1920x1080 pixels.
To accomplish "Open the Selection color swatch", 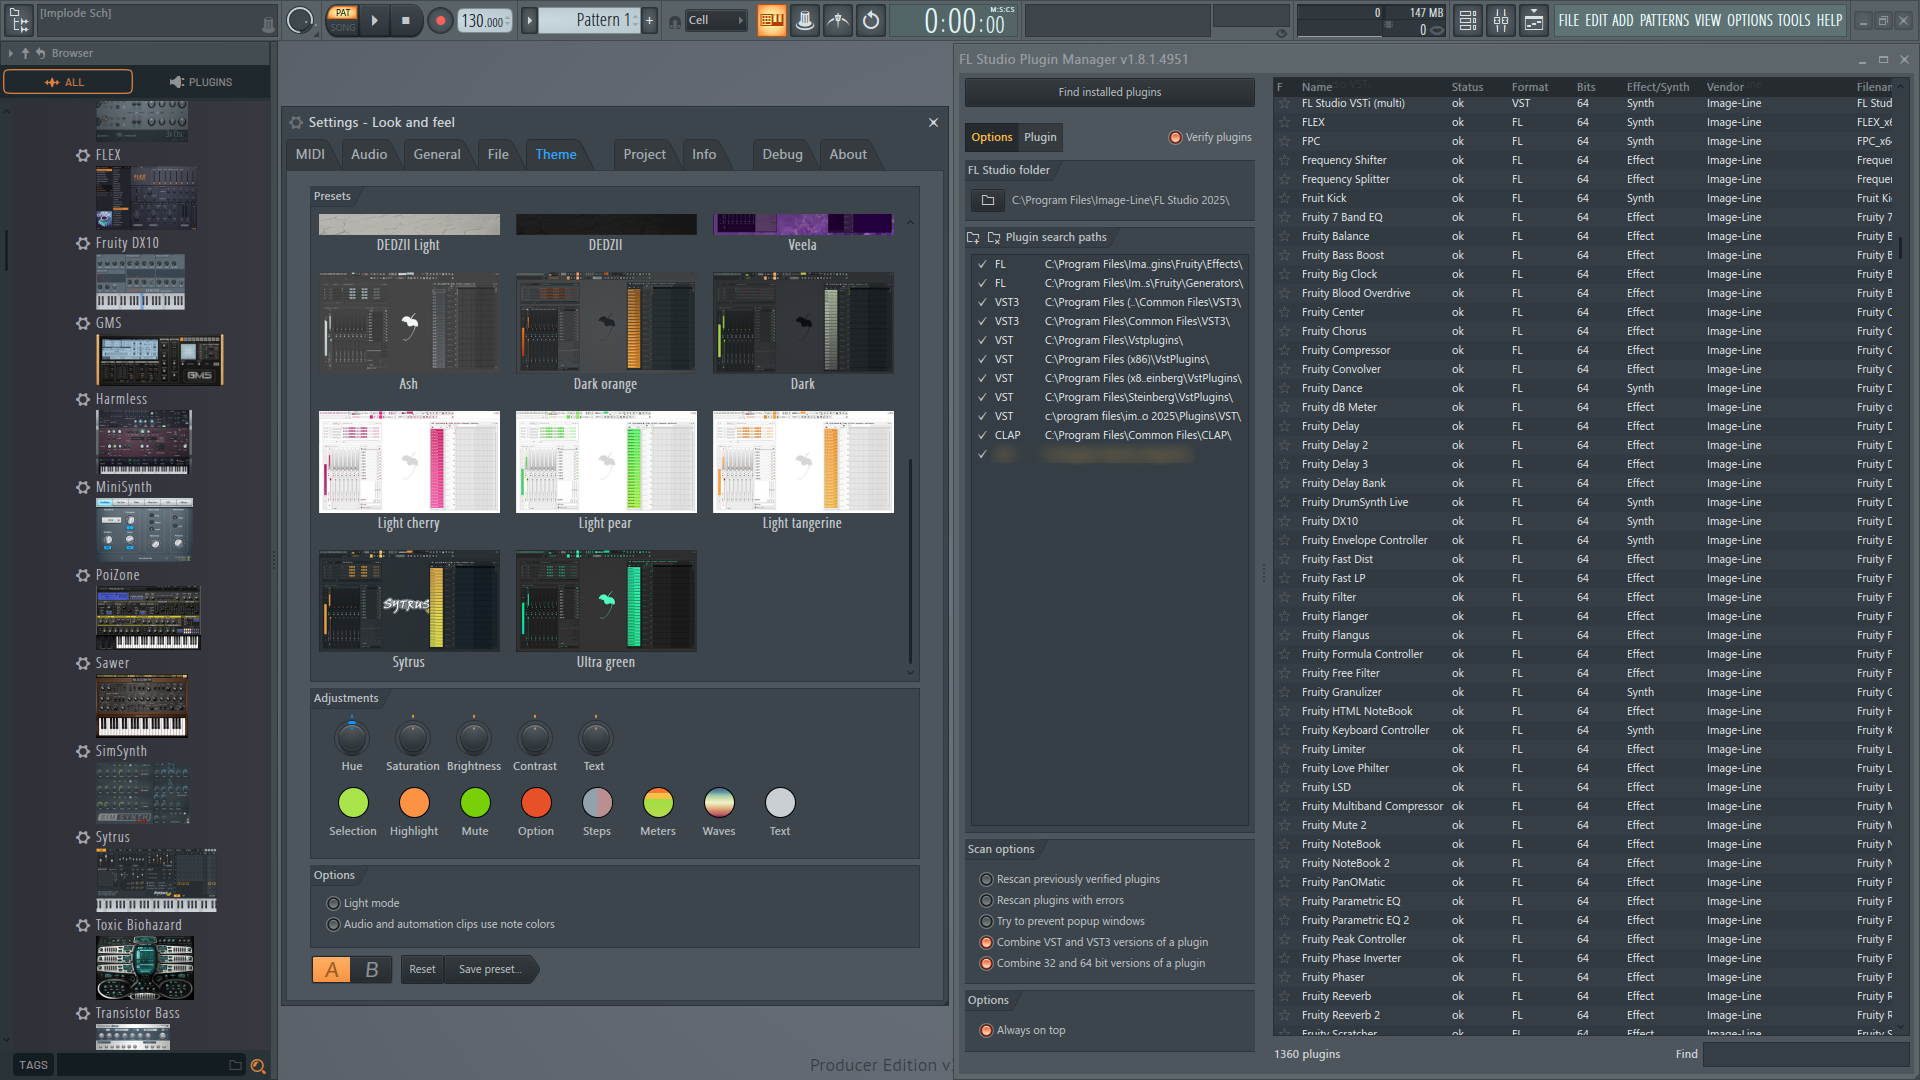I will 353,802.
